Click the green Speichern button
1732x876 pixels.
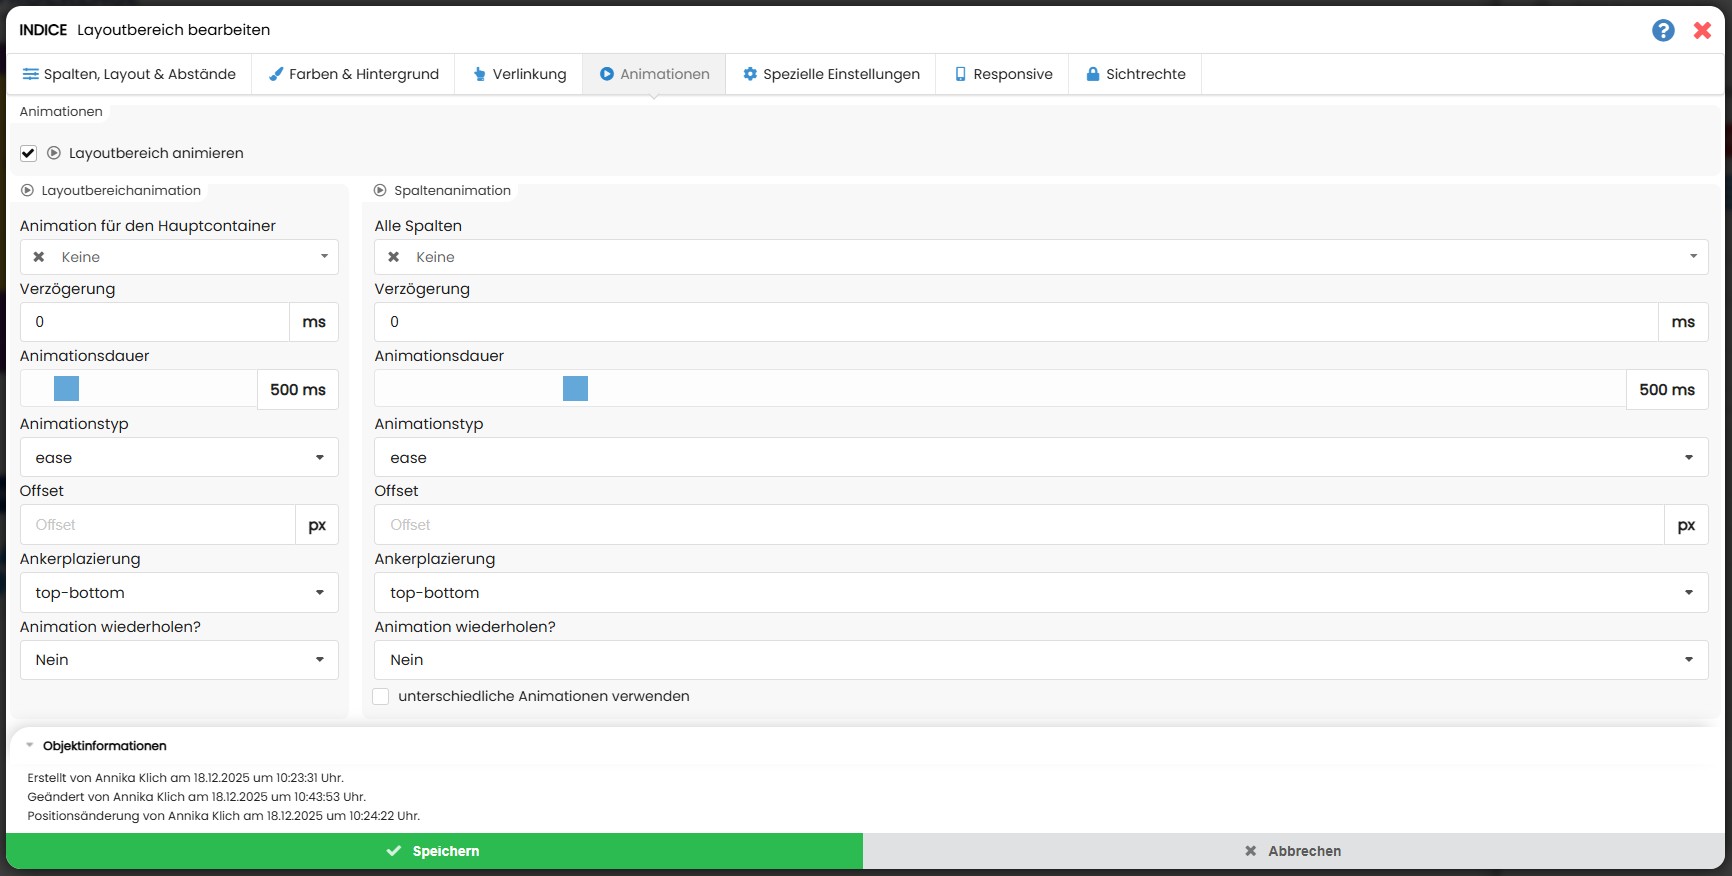(434, 851)
